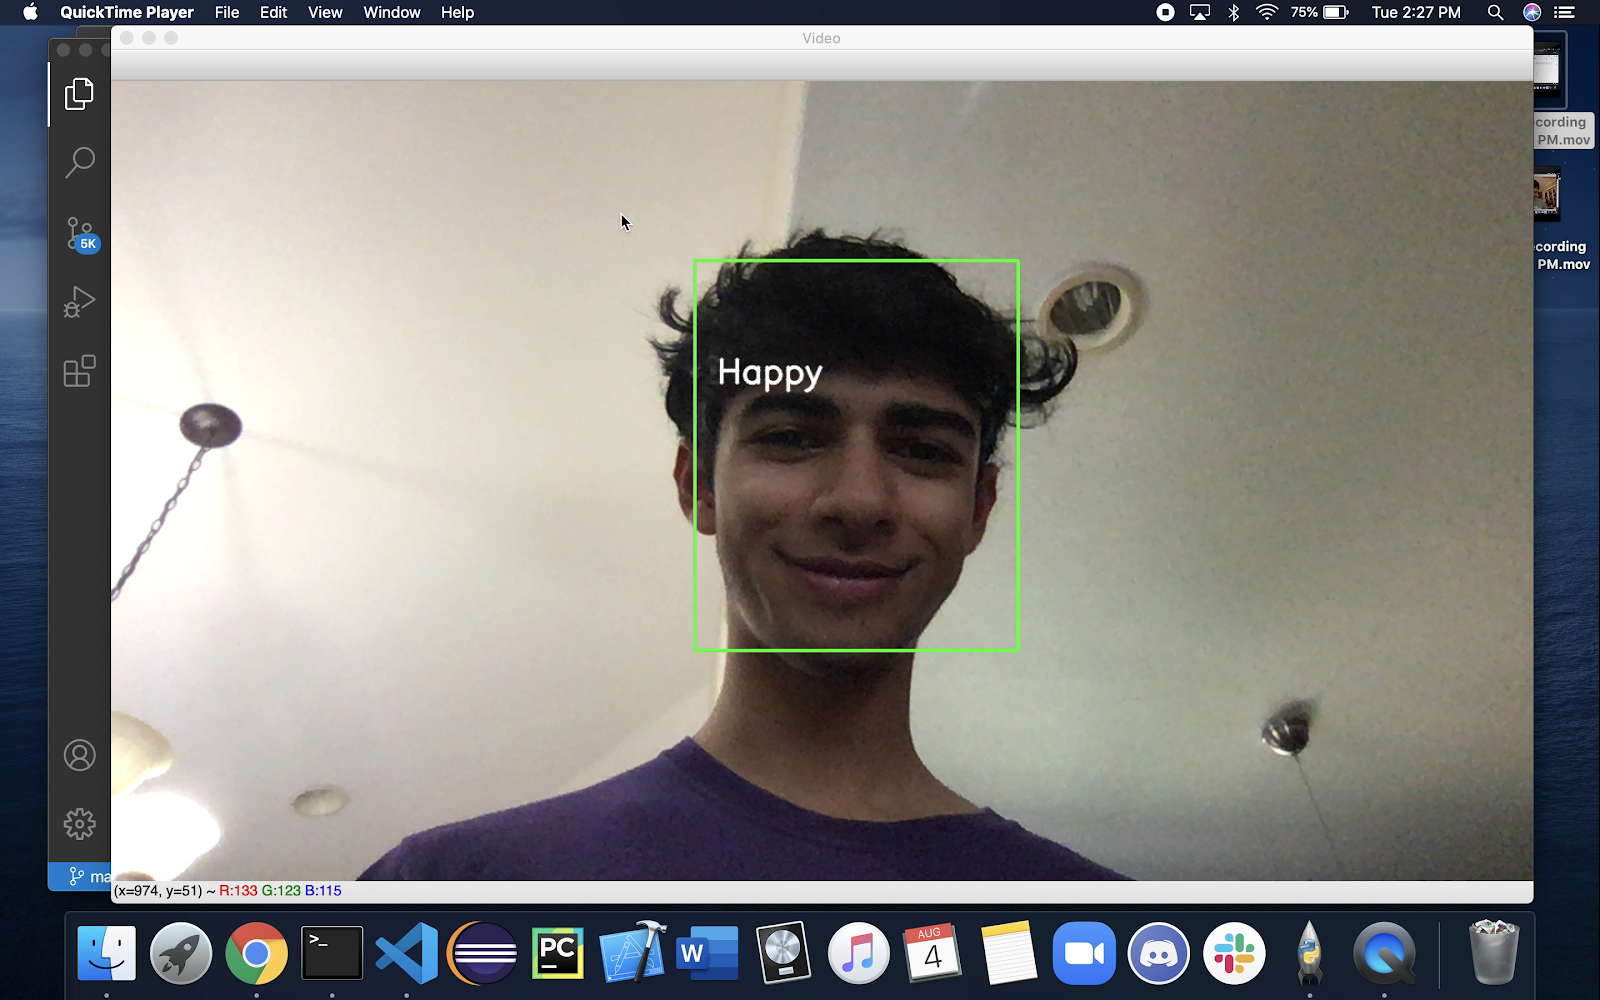The width and height of the screenshot is (1600, 1000).
Task: Open the Wi-Fi status menu
Action: (1267, 12)
